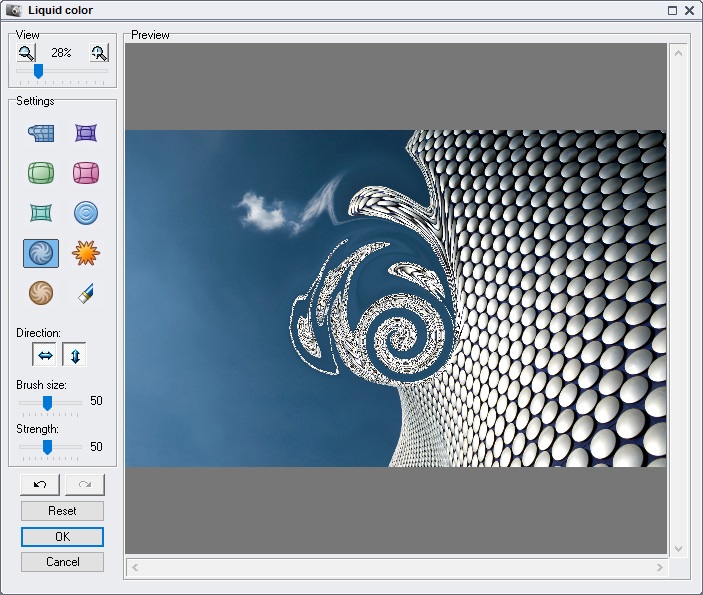The width and height of the screenshot is (703, 595).
Task: Click the Brush size slider handle
Action: click(x=47, y=403)
